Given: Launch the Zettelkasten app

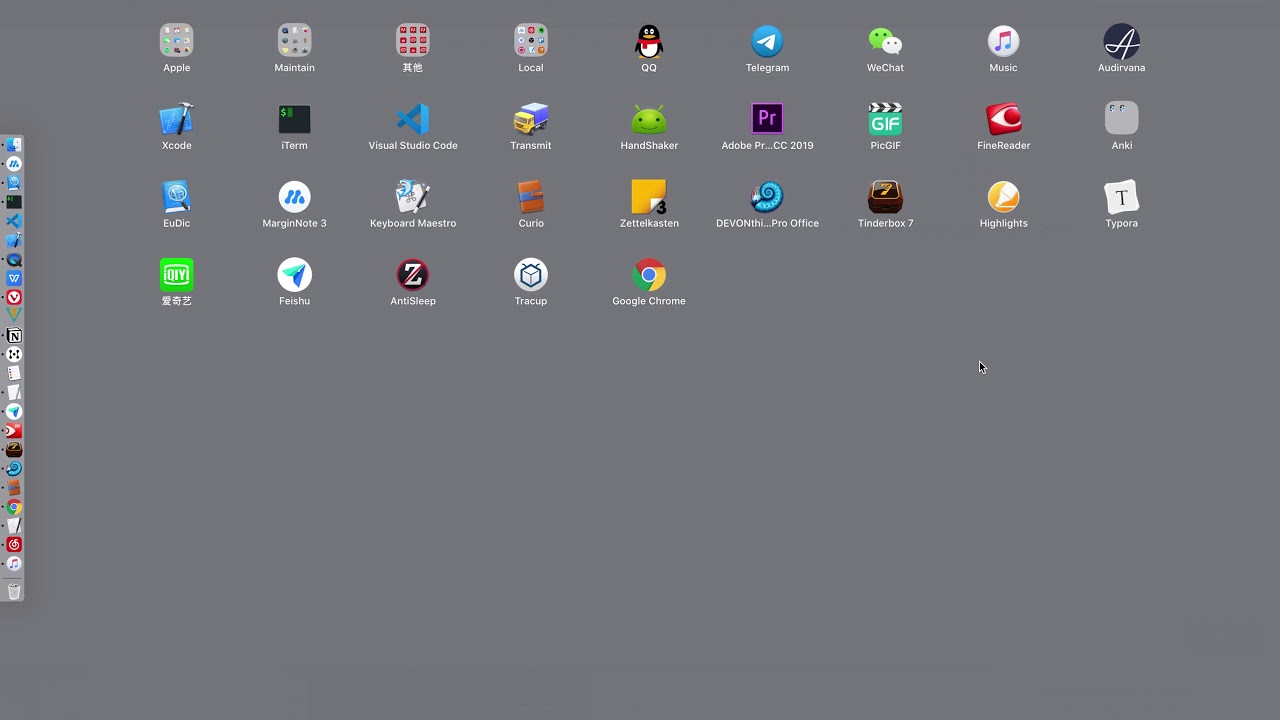Looking at the screenshot, I should click(649, 197).
